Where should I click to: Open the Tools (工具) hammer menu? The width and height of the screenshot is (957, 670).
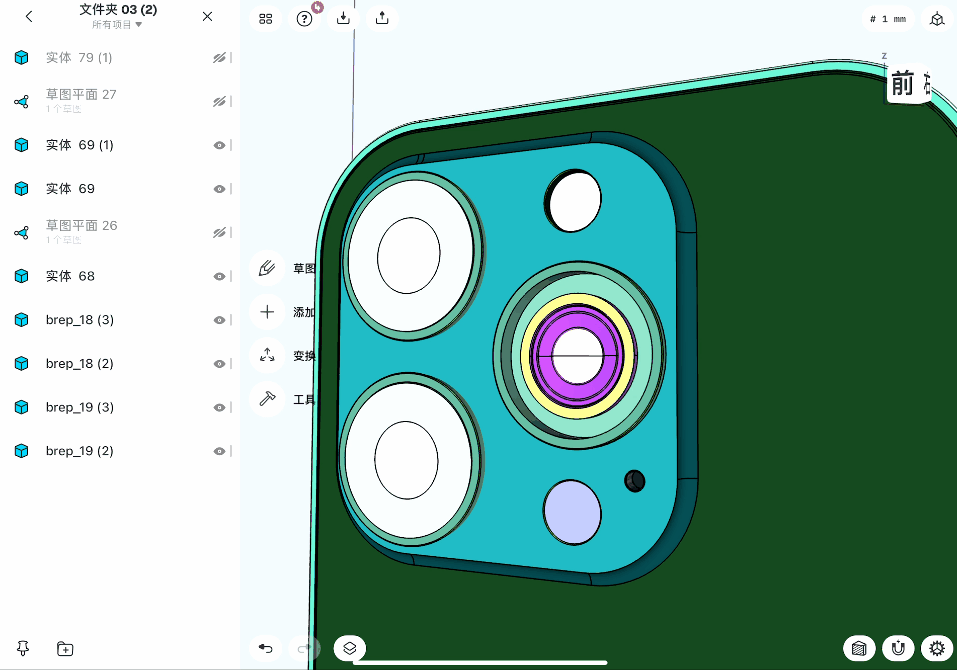(x=267, y=399)
